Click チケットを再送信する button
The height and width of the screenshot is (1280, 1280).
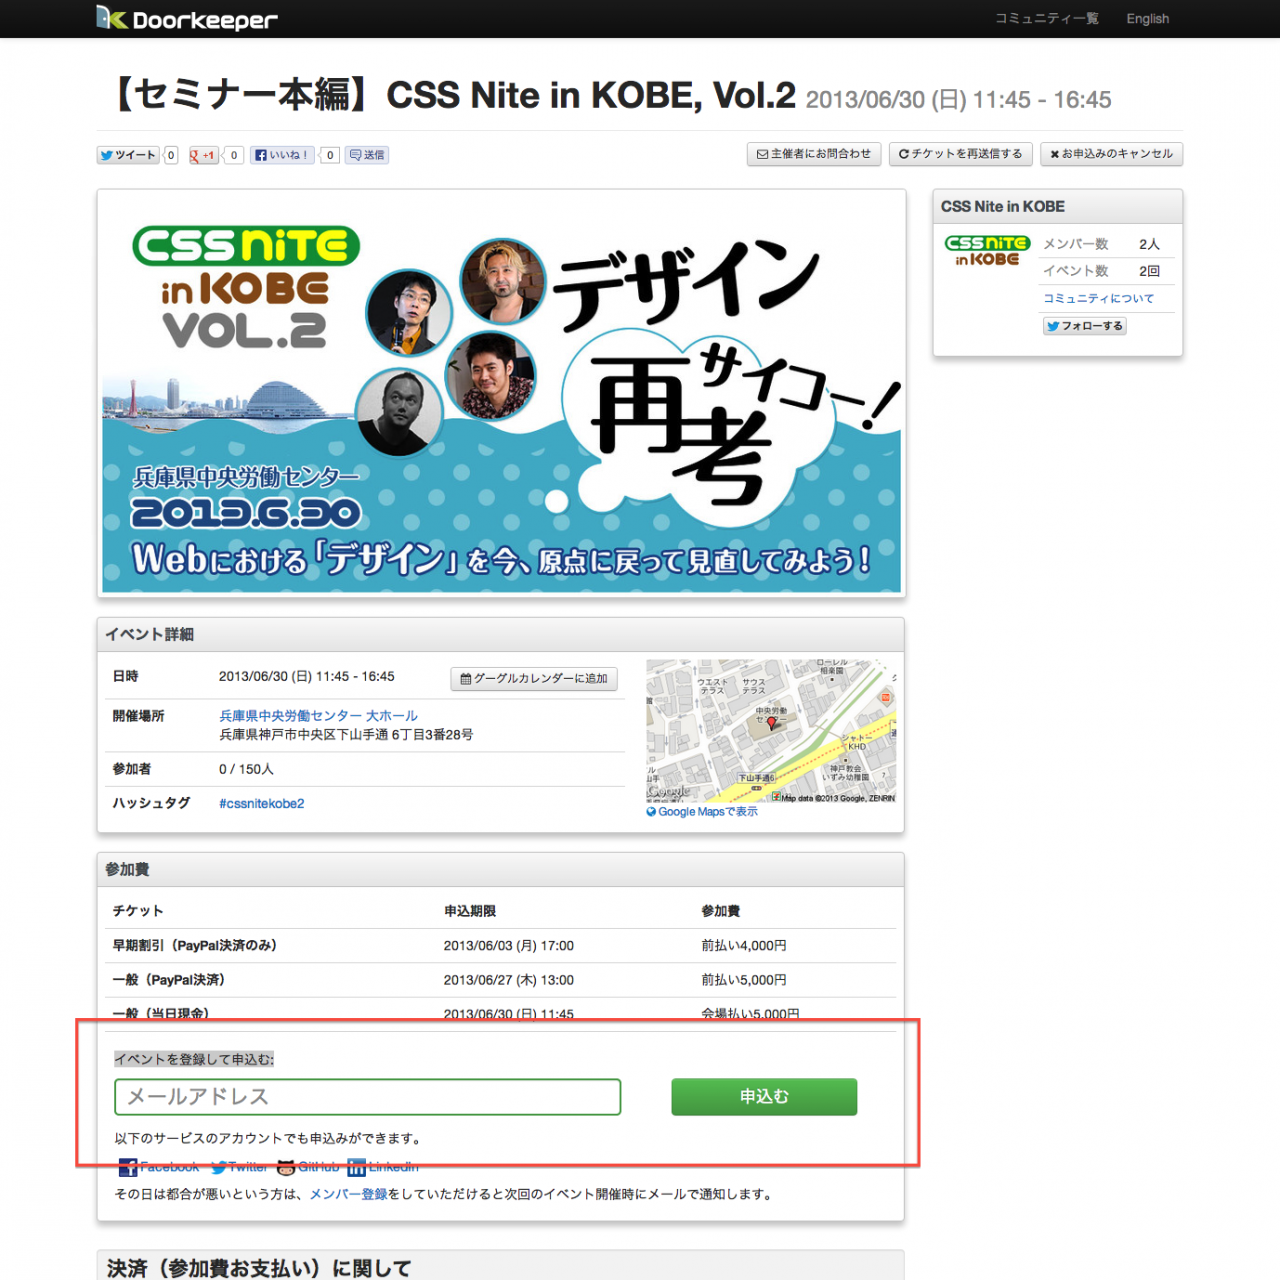tap(960, 154)
